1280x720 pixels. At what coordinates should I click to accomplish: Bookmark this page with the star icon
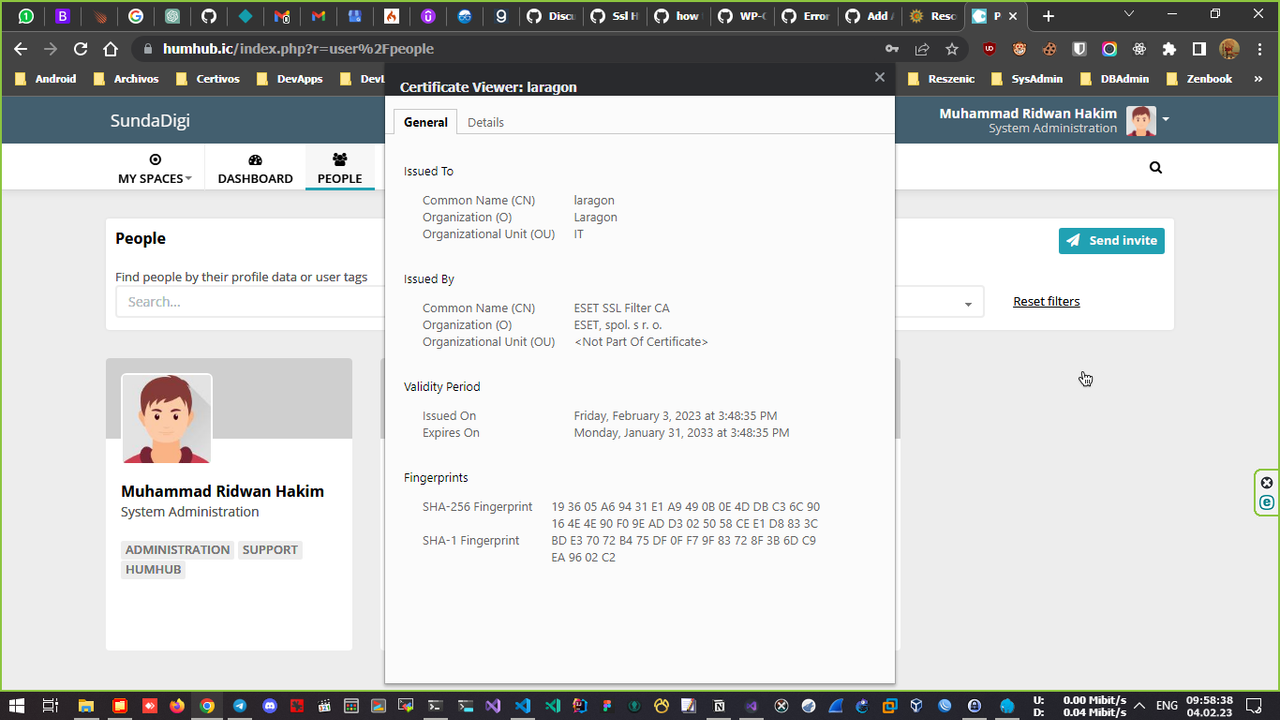coord(952,49)
